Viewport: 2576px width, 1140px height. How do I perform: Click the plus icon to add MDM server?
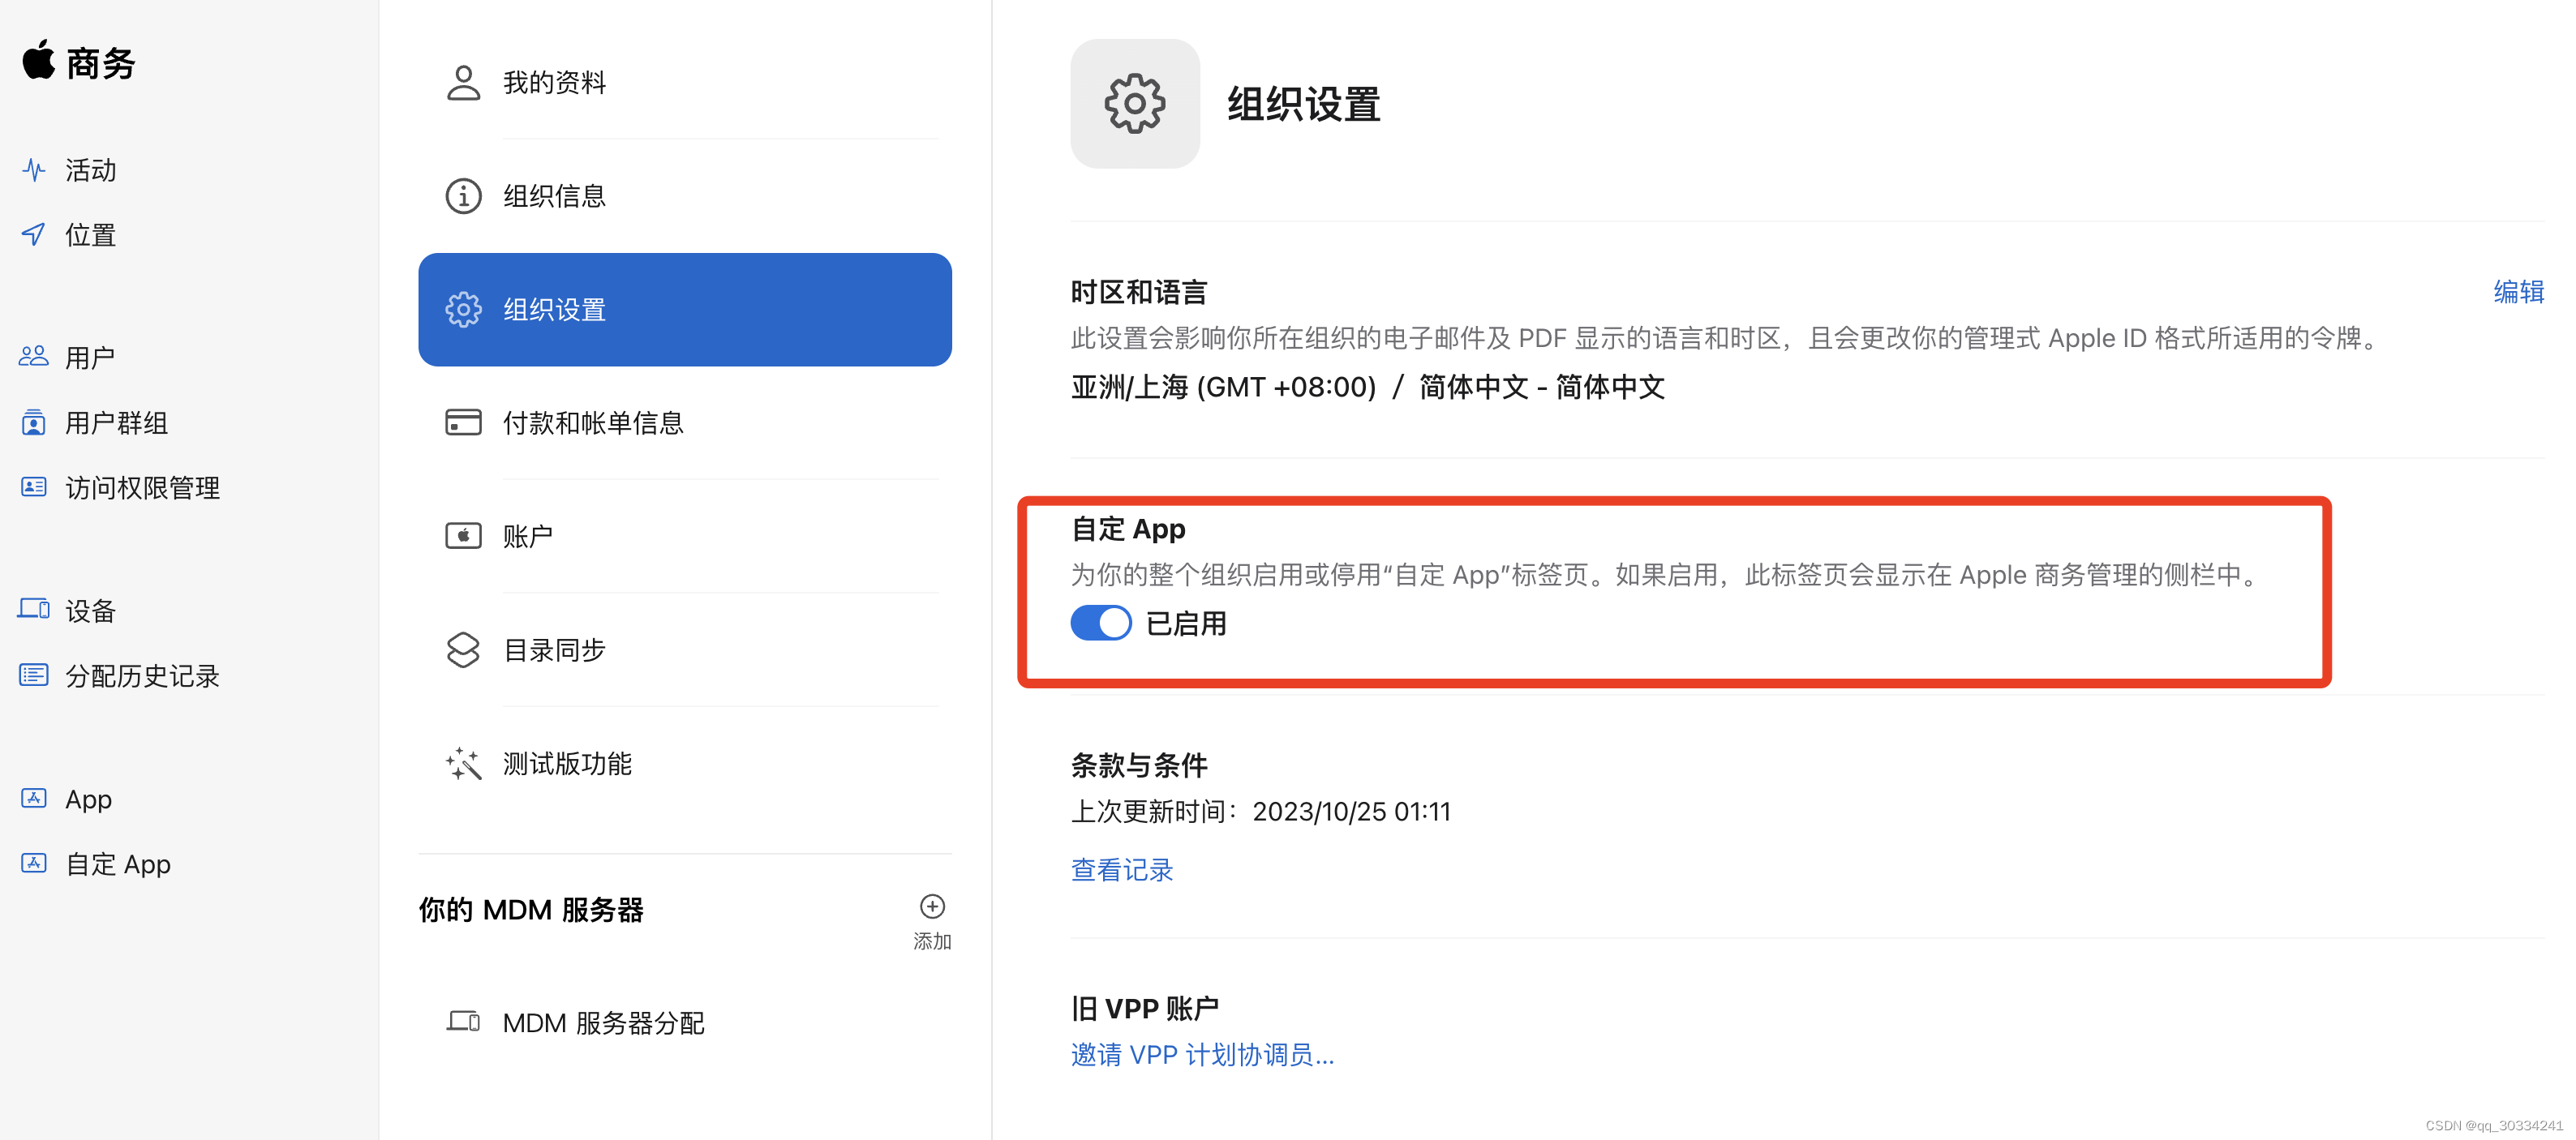click(x=932, y=907)
